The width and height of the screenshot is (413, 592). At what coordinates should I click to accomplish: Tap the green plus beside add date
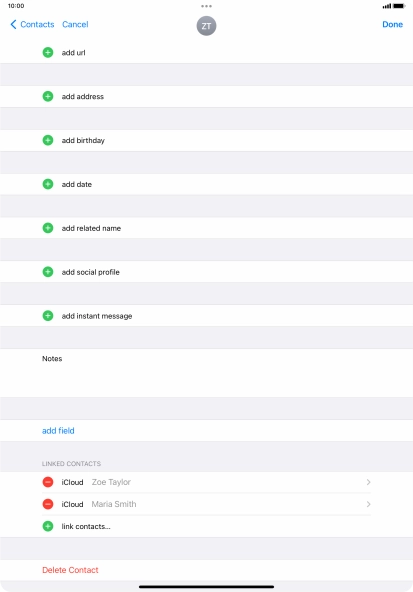coord(48,184)
